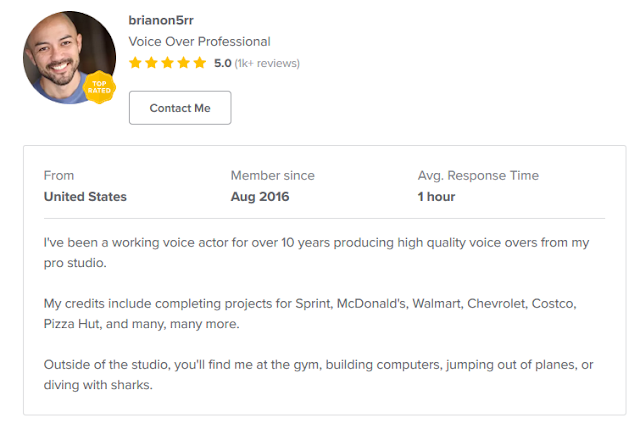
Task: Click the Member since label
Action: click(x=272, y=176)
